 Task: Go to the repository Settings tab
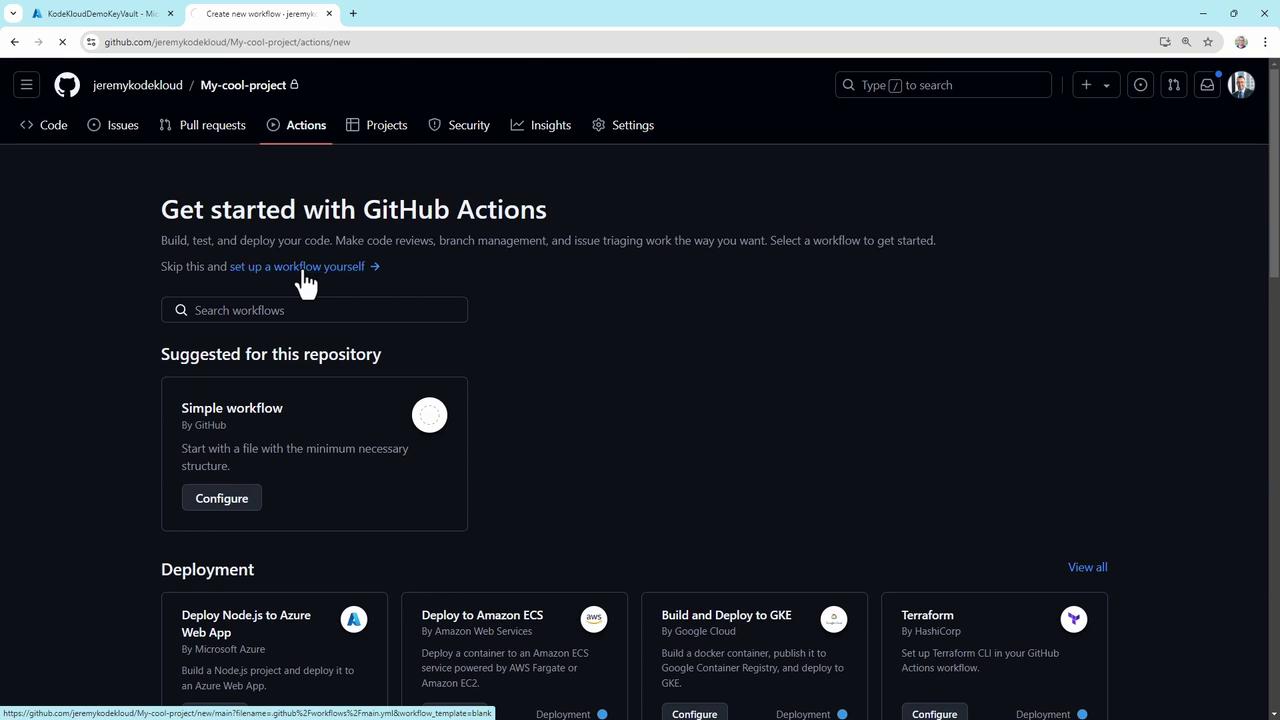pyautogui.click(x=623, y=125)
